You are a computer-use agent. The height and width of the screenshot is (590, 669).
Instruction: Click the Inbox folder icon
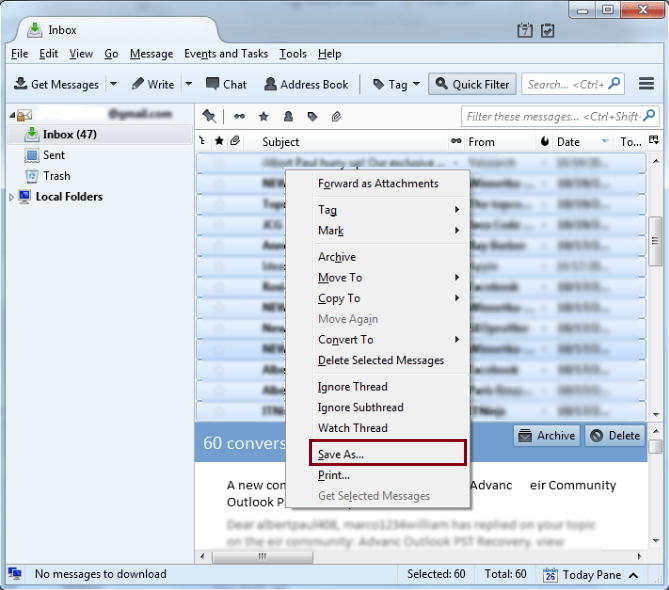tap(32, 134)
